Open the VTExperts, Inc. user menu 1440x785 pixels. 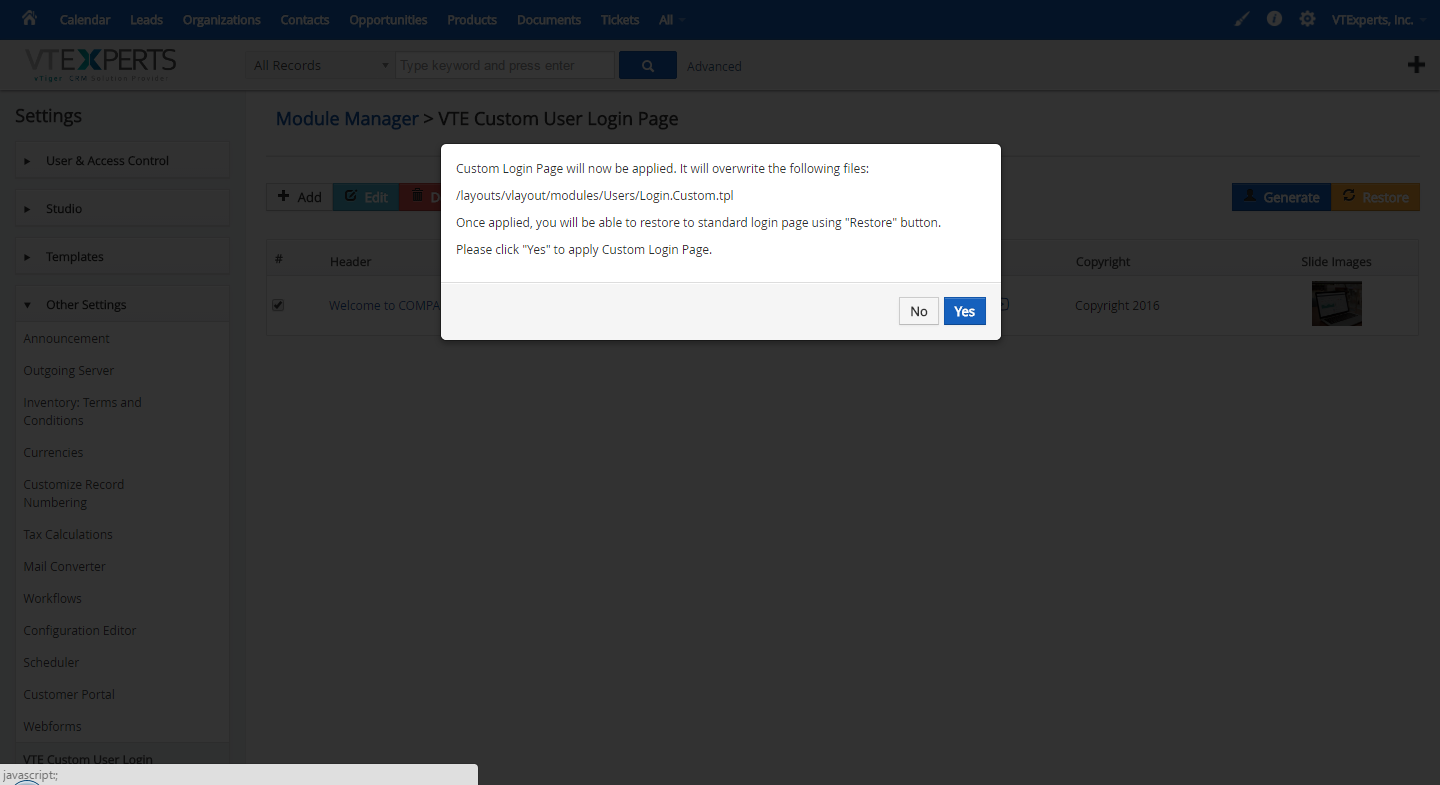[1377, 20]
